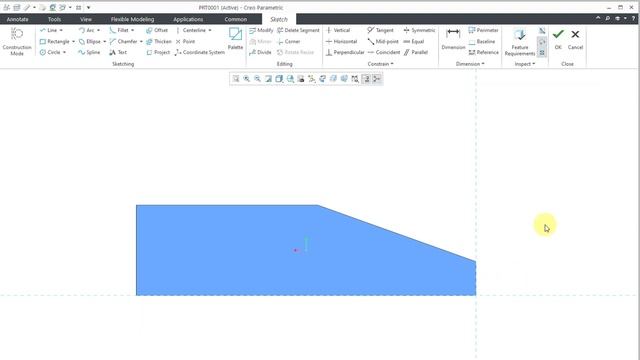Screen dimensions: 640x360
Task: Apply the Tangent constraint
Action: click(380, 30)
